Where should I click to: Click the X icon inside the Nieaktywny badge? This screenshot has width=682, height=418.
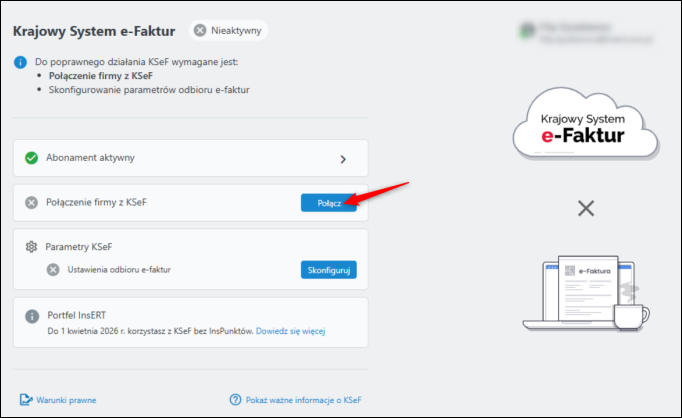(x=200, y=30)
